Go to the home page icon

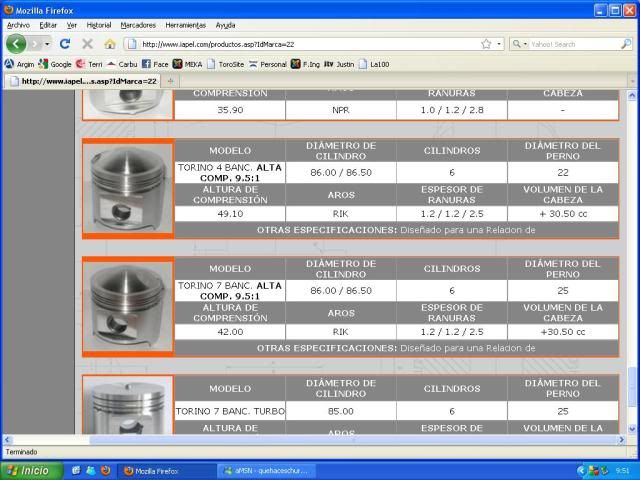pos(109,44)
